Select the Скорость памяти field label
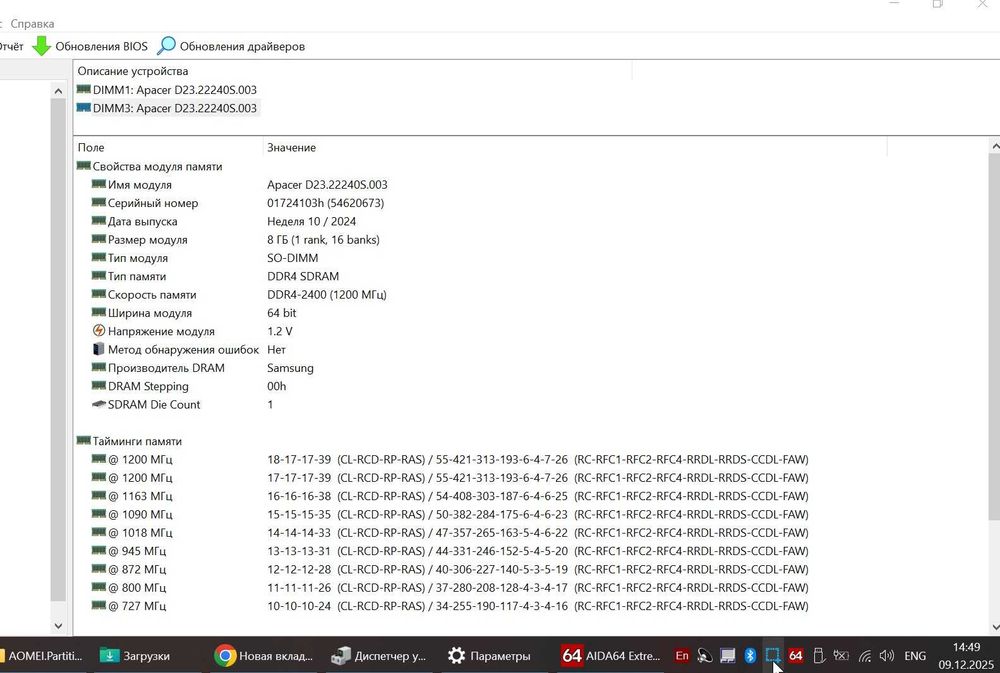This screenshot has height=673, width=1000. [x=152, y=295]
